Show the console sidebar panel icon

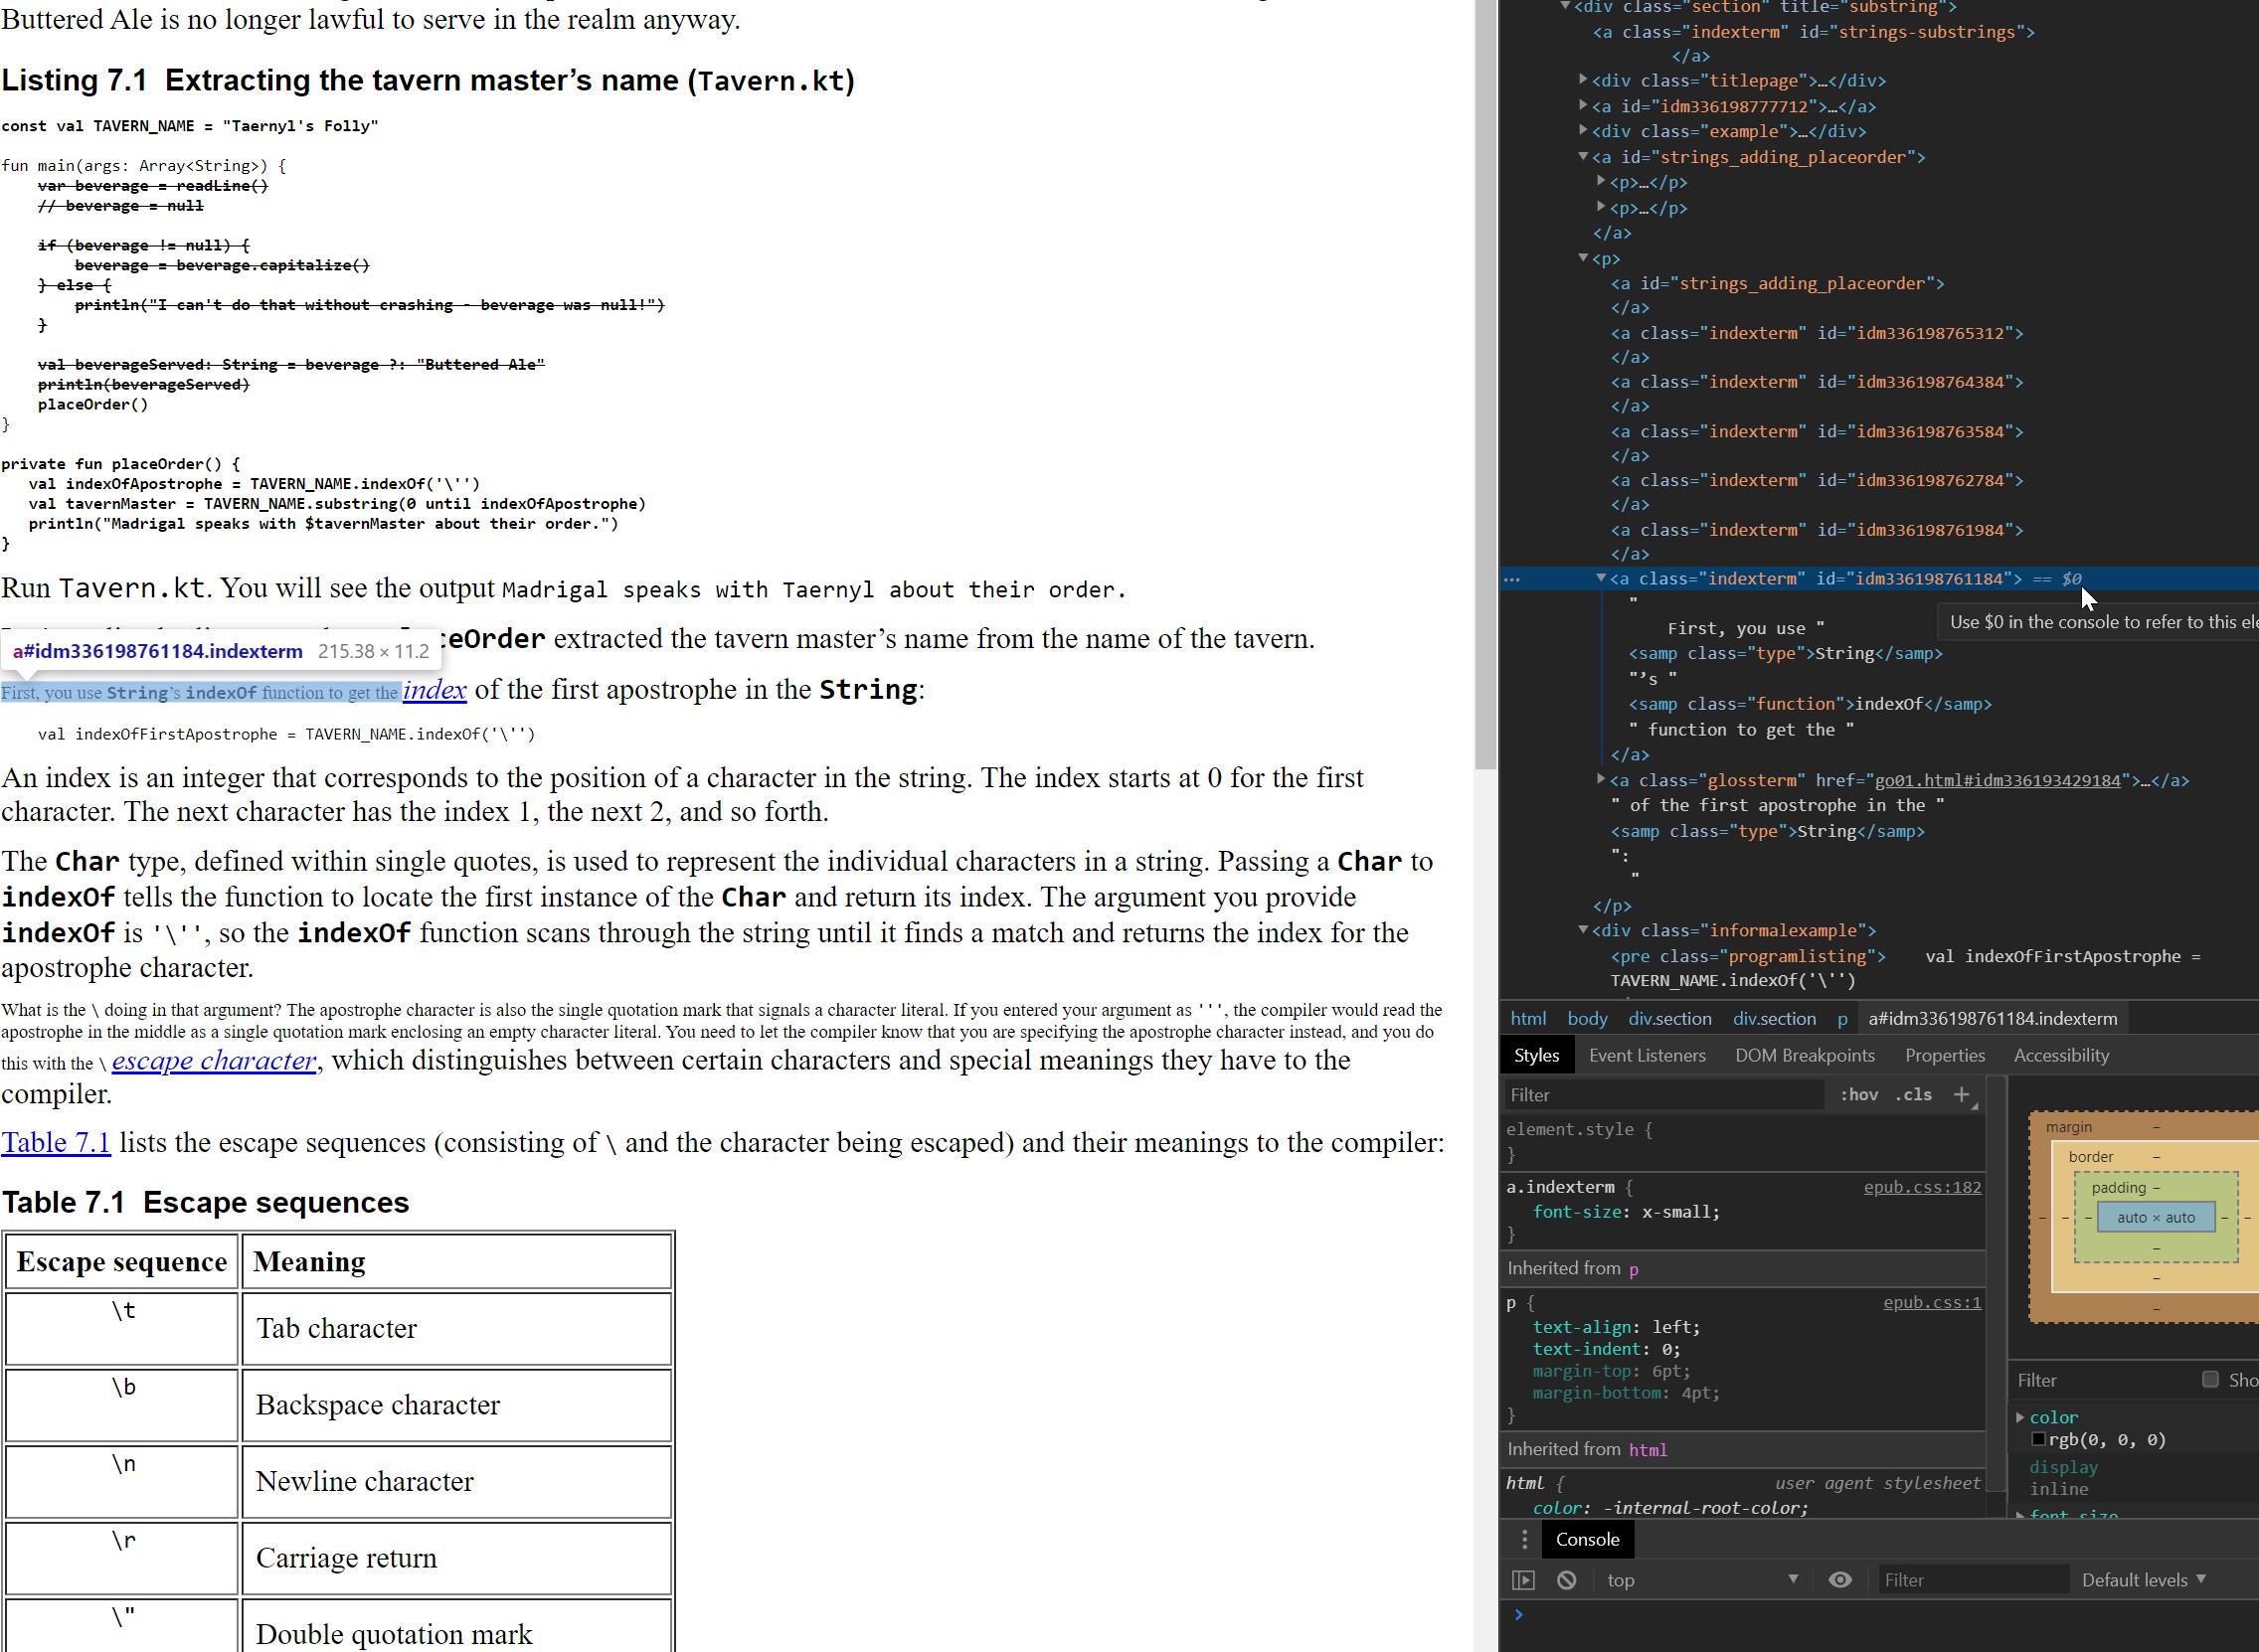tap(1522, 1580)
